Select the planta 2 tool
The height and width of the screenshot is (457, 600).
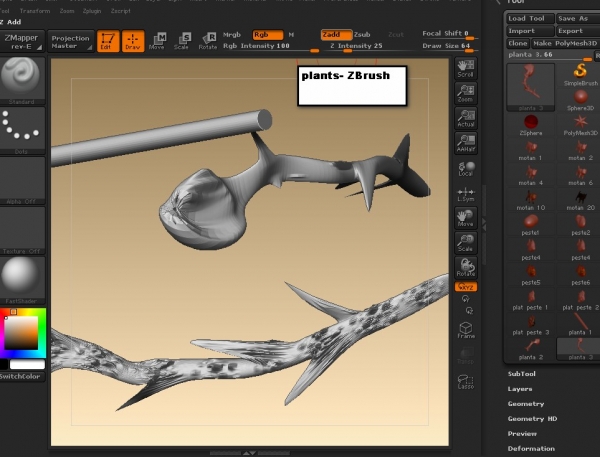pyautogui.click(x=531, y=349)
